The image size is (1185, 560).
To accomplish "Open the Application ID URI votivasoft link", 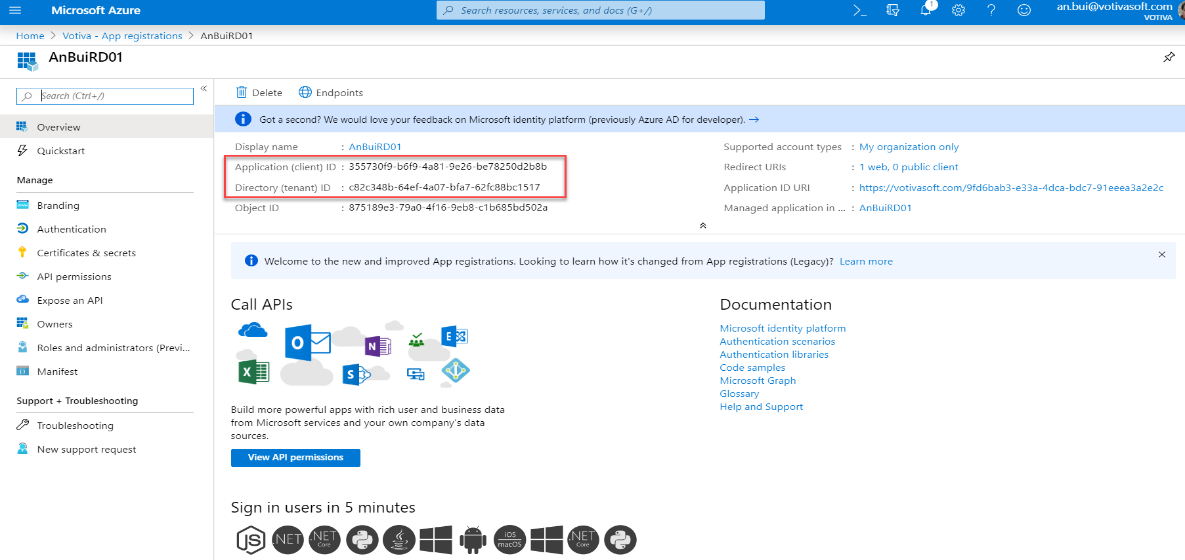I will (1011, 187).
